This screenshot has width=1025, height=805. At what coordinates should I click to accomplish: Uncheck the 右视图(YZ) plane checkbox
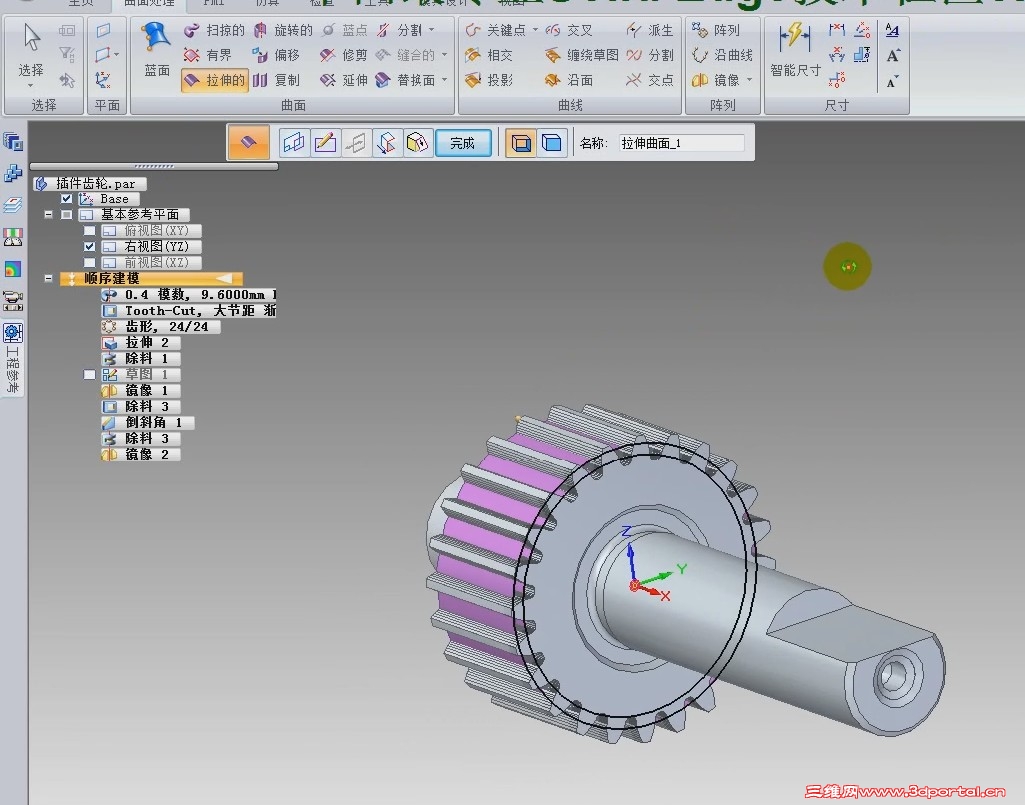(x=90, y=247)
